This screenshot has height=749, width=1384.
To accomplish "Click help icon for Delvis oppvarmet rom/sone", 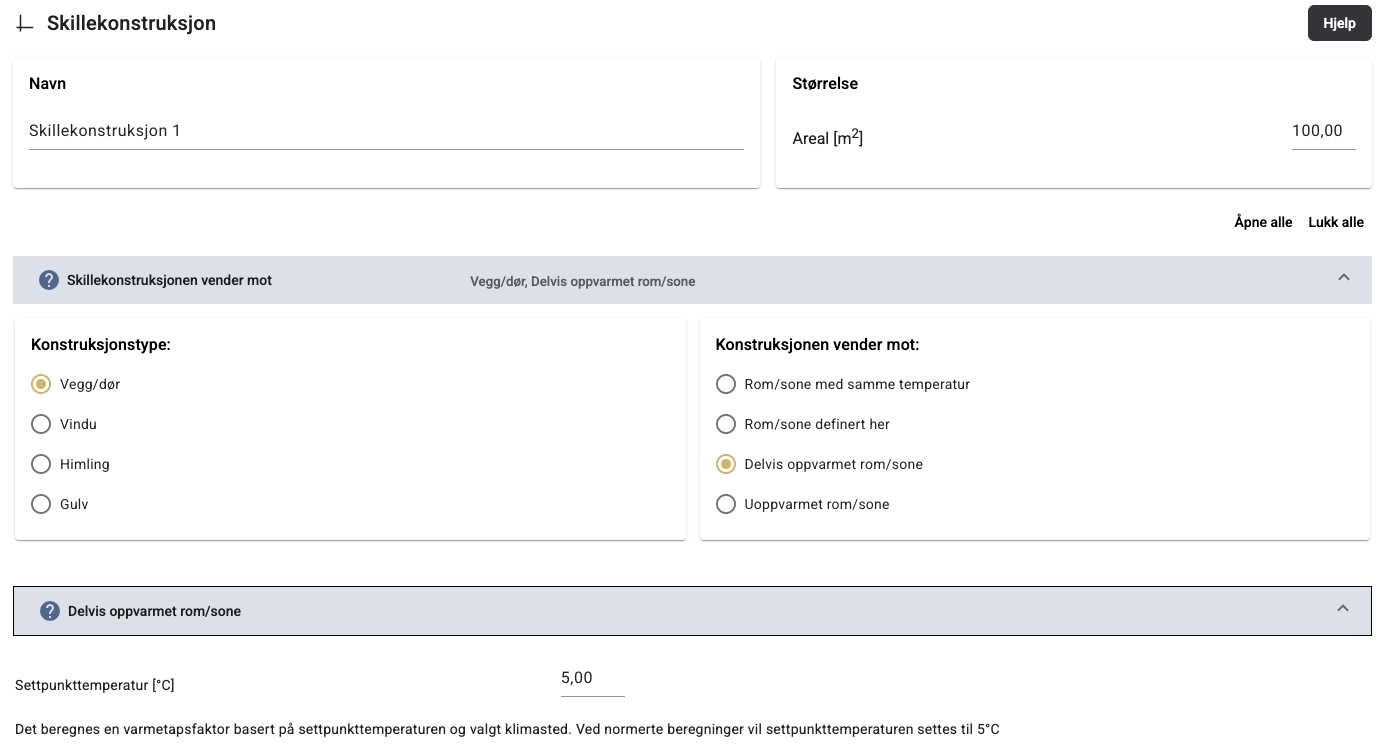I will click(x=50, y=611).
